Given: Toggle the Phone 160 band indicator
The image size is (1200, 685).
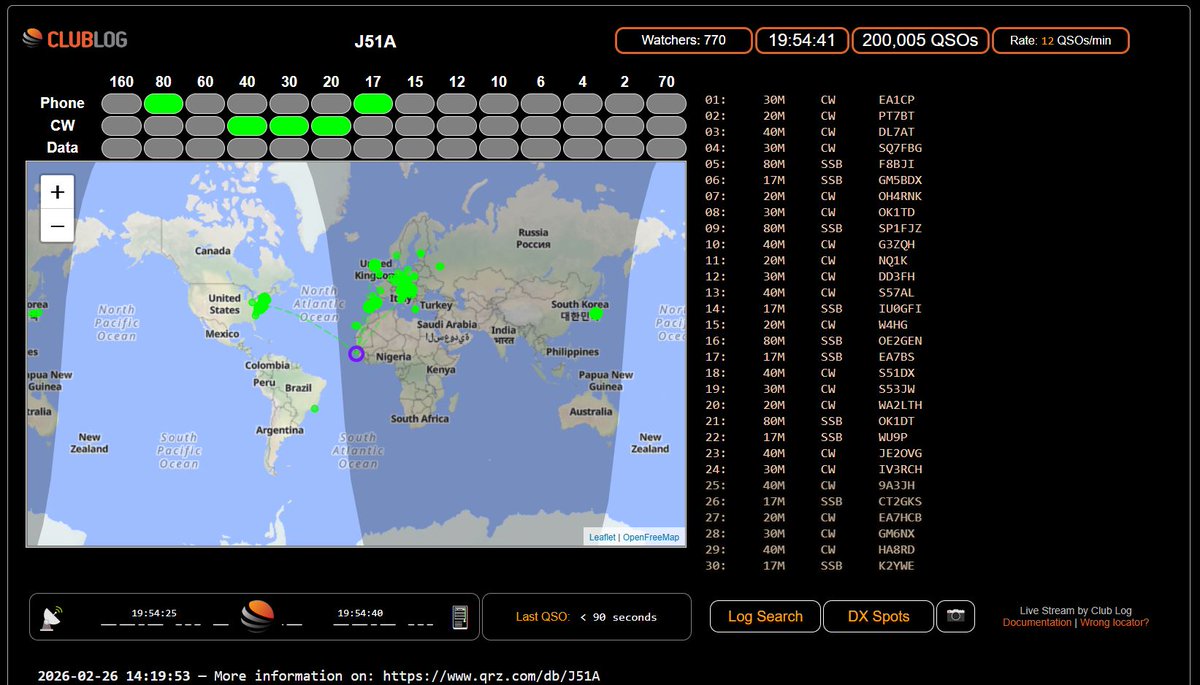Looking at the screenshot, I should [x=121, y=103].
